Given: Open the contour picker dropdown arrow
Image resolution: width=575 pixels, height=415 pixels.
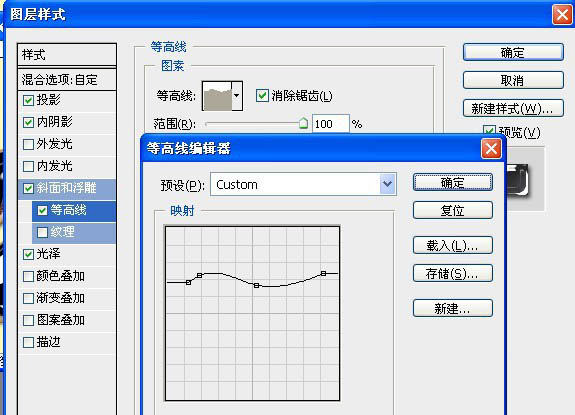Looking at the screenshot, I should pyautogui.click(x=237, y=96).
